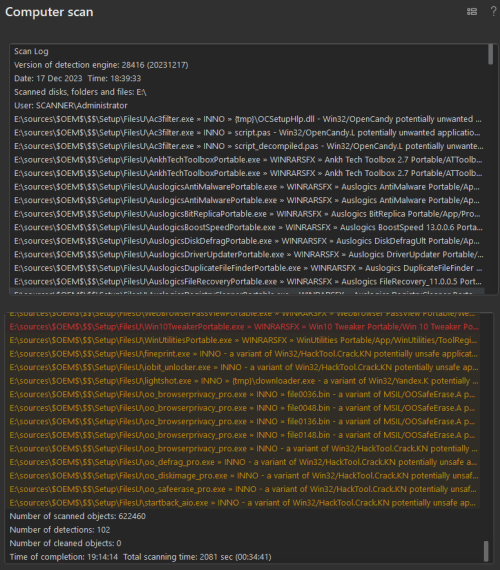Image resolution: width=500 pixels, height=570 pixels.
Task: Select the red Win10TweakerPortable.exe row
Action: 244,327
